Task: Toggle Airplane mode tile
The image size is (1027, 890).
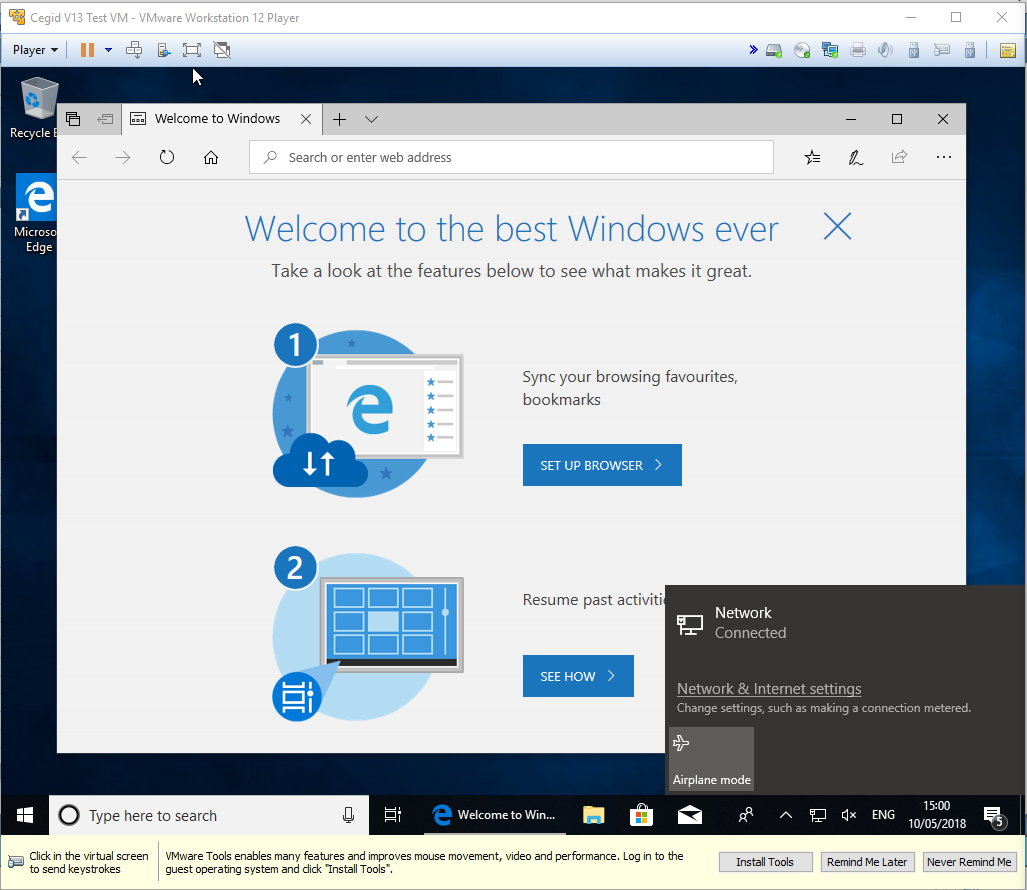Action: pyautogui.click(x=711, y=760)
